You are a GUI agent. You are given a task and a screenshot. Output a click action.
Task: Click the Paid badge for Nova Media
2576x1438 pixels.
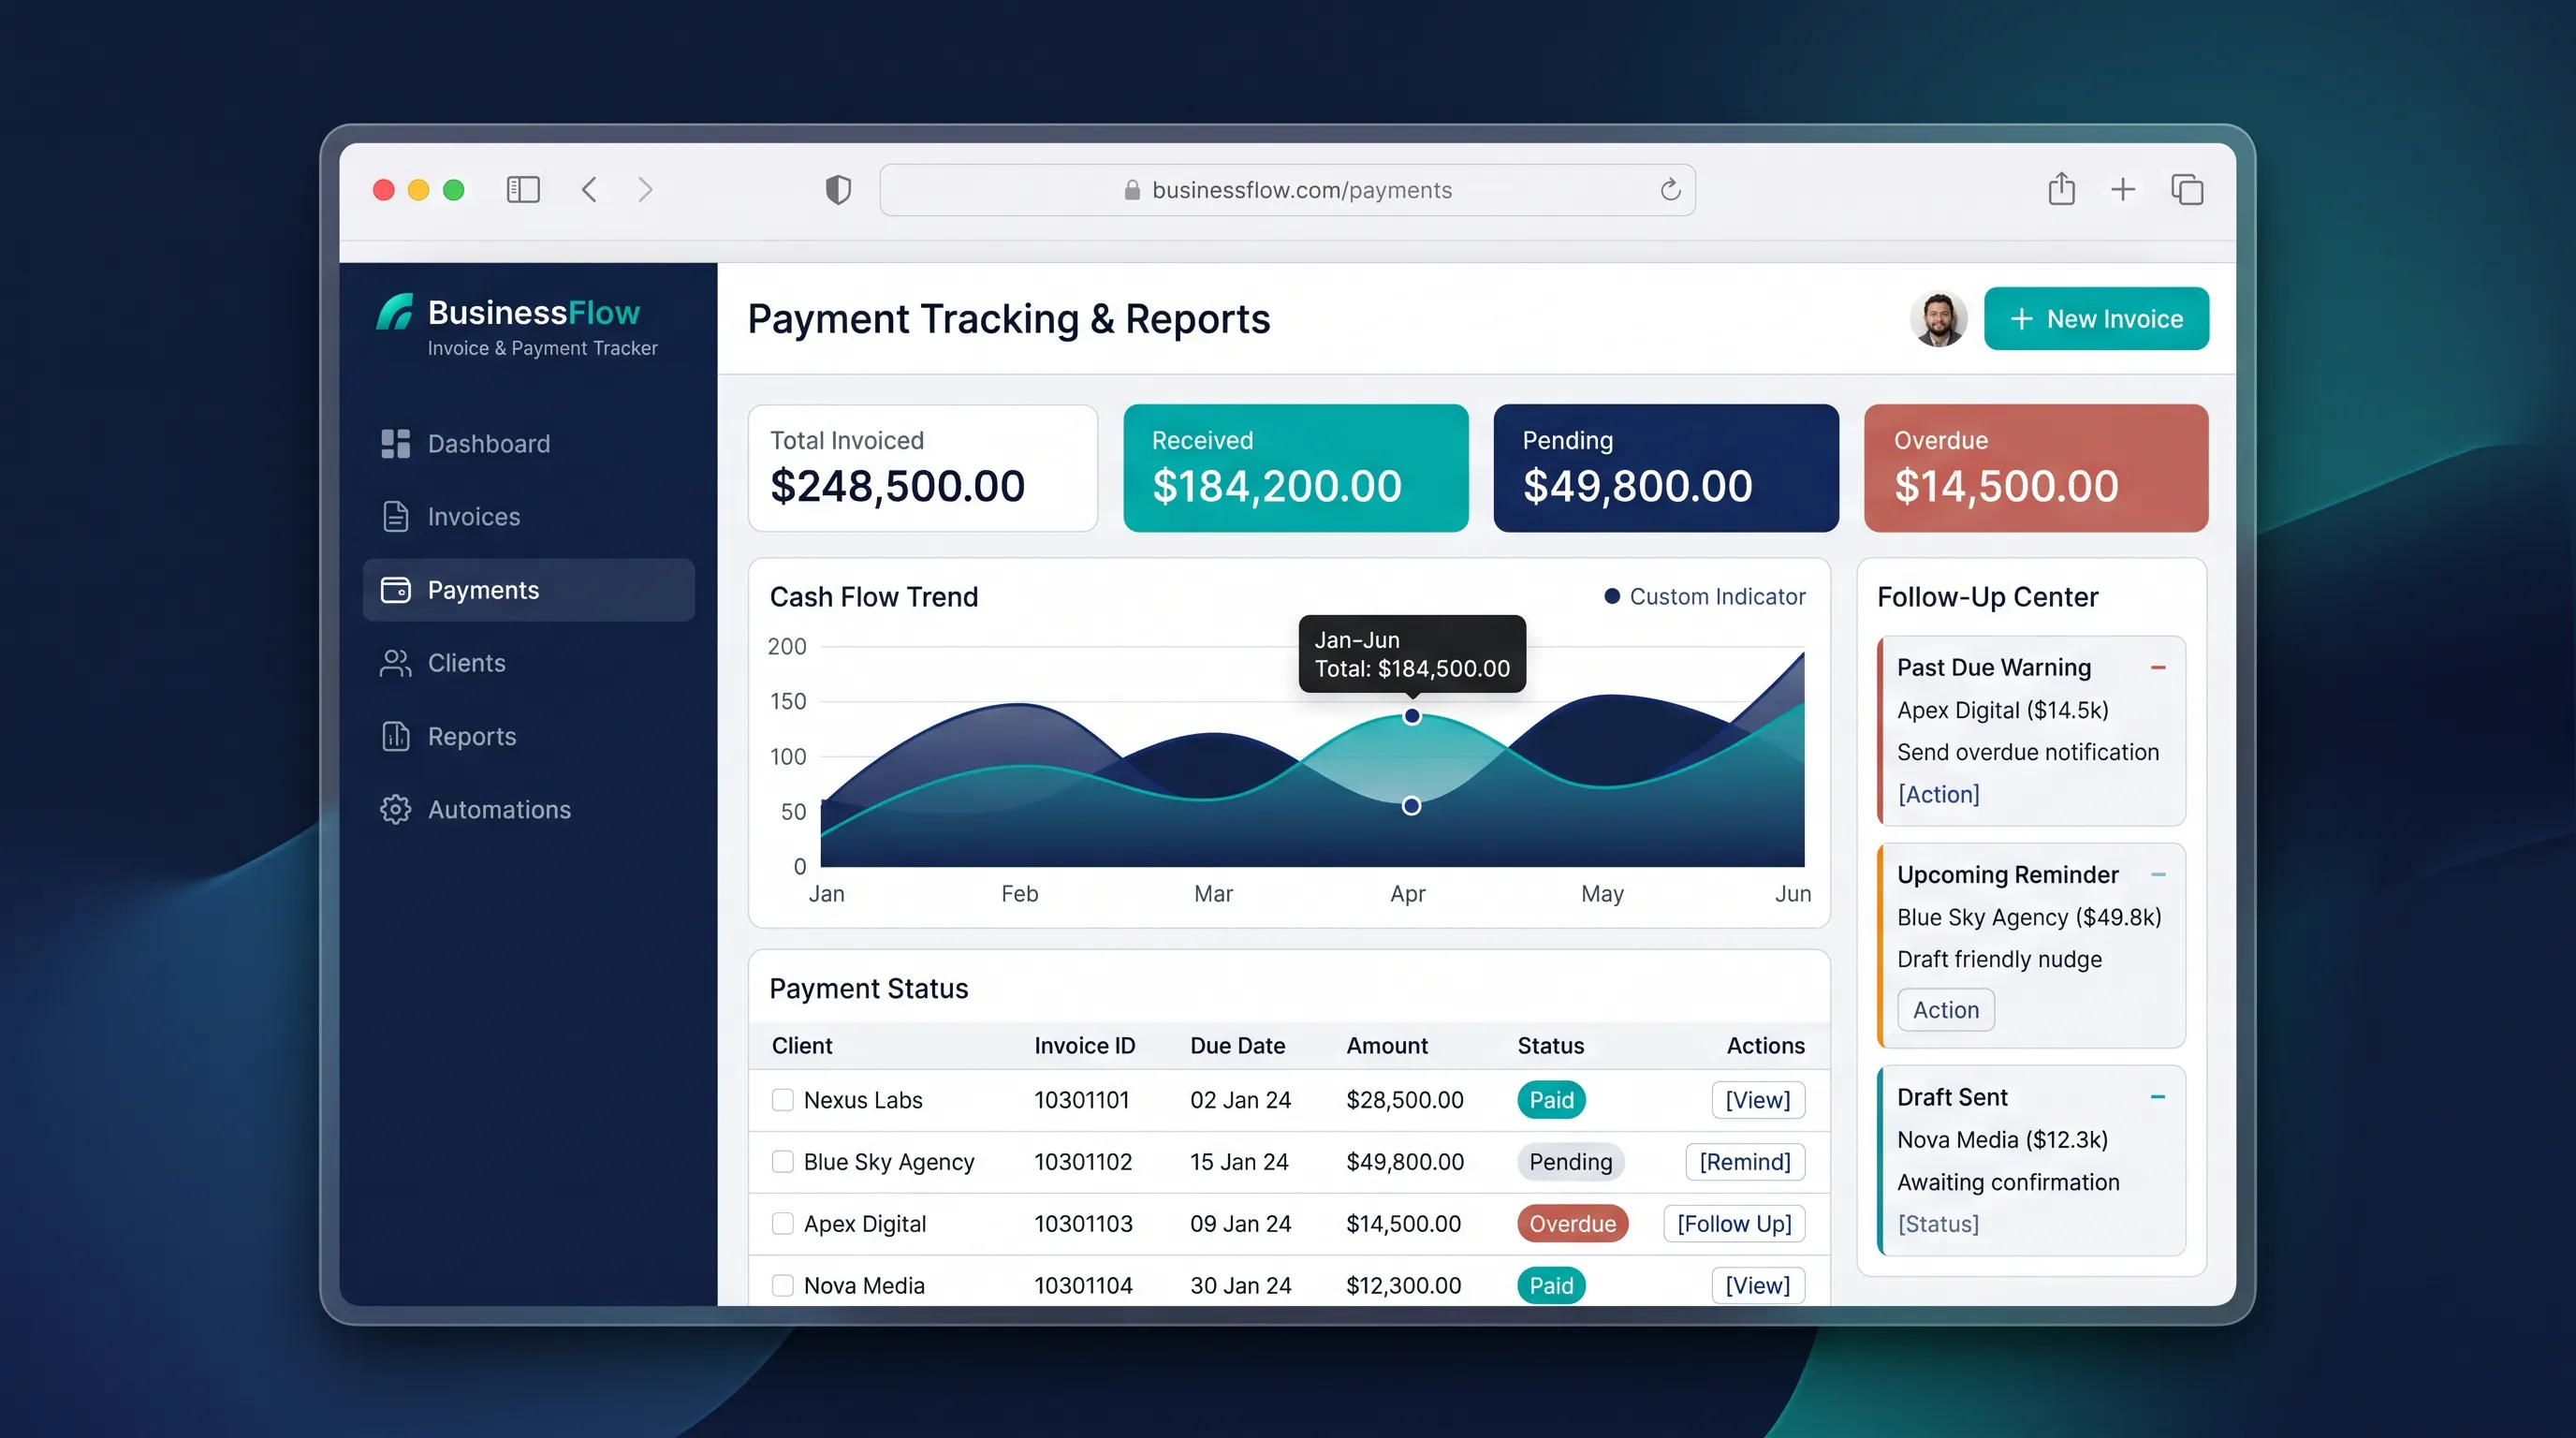click(x=1551, y=1286)
